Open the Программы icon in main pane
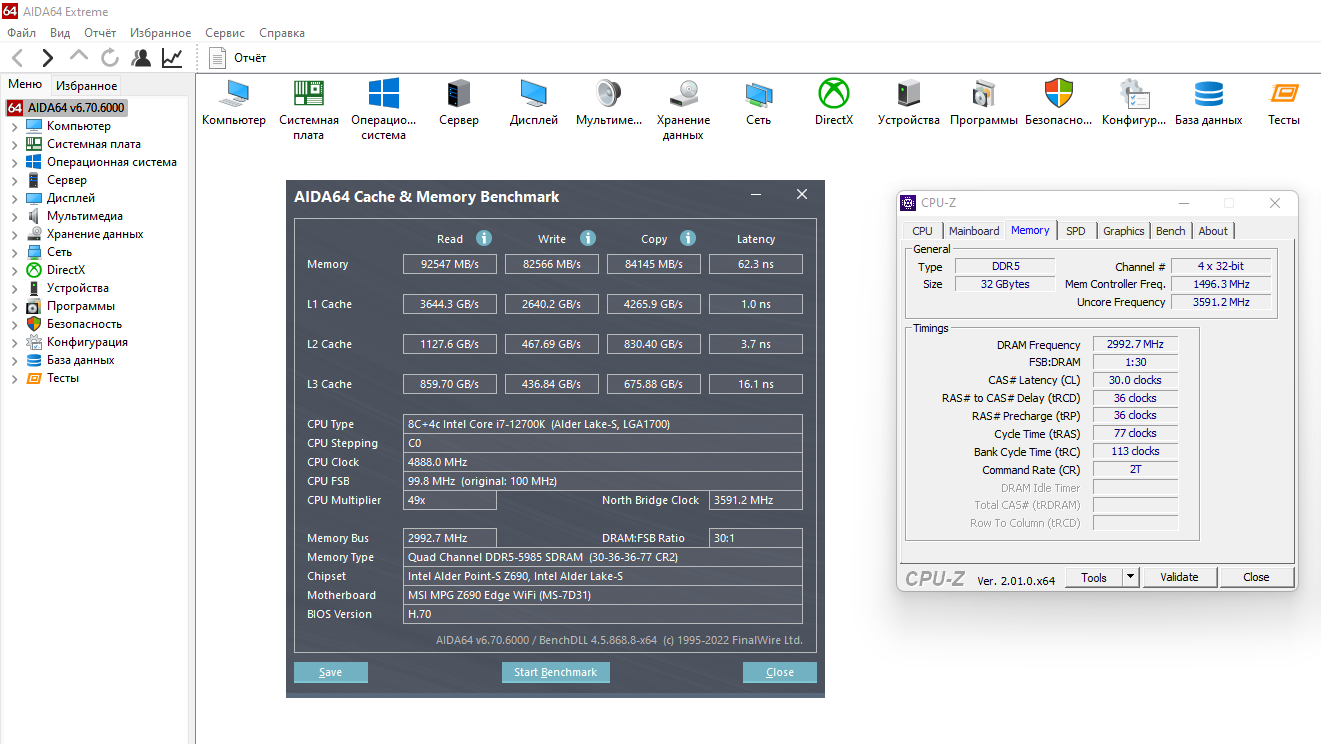The height and width of the screenshot is (744, 1321). pos(984,94)
